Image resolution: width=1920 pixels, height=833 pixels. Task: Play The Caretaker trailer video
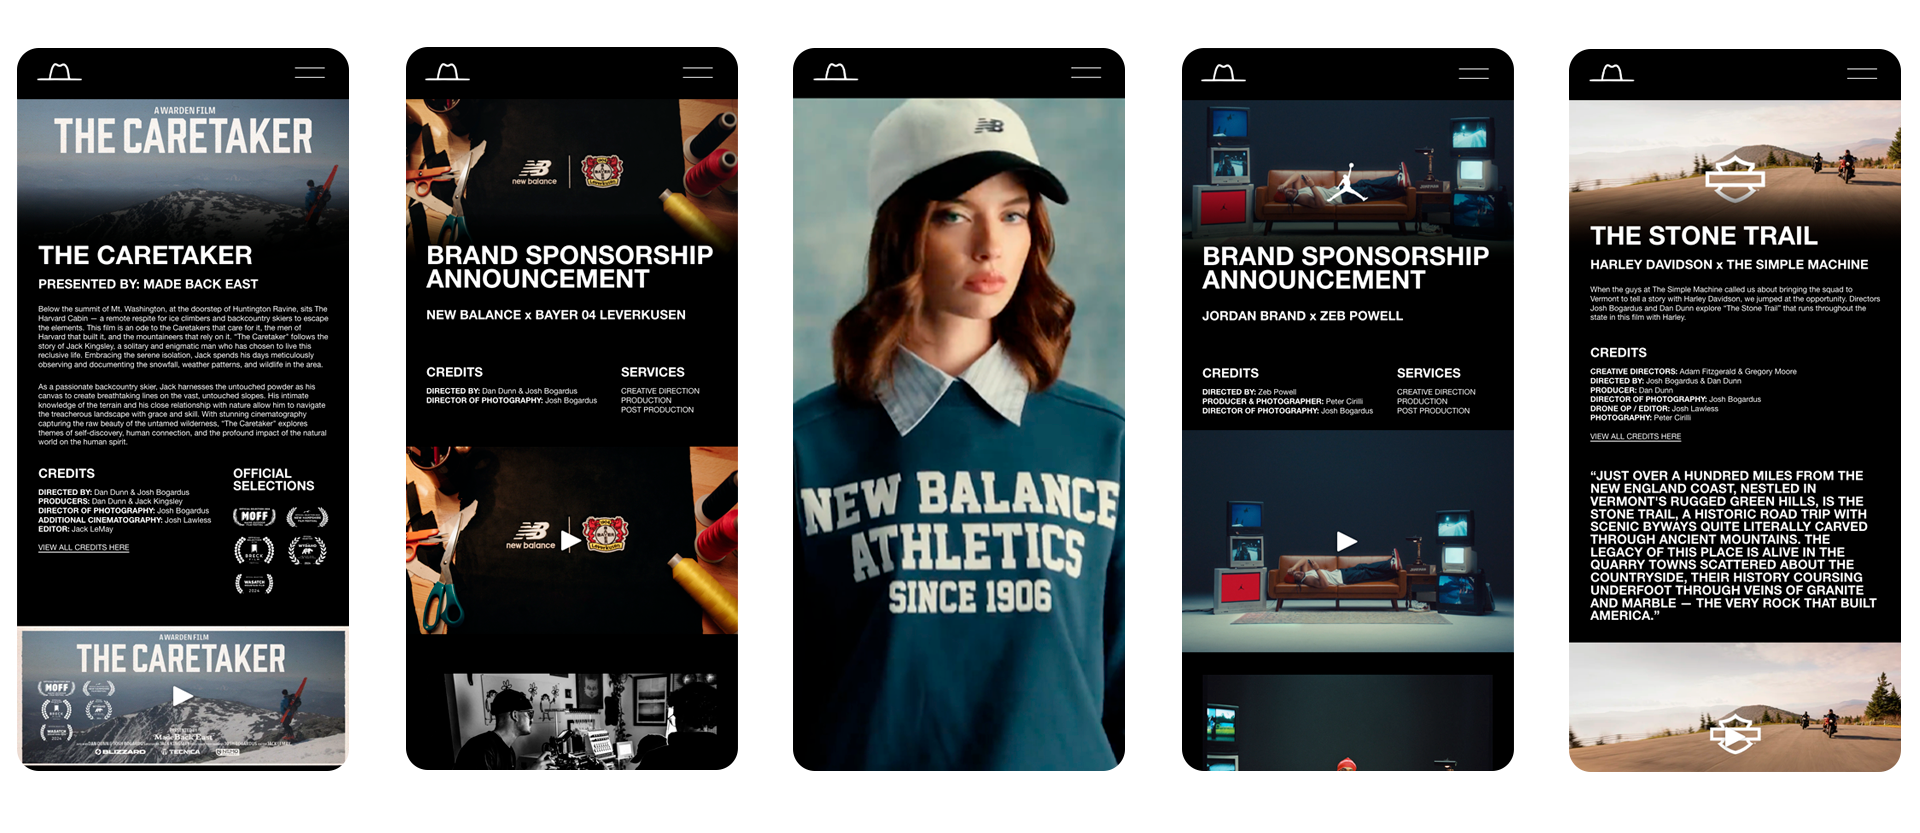click(182, 696)
